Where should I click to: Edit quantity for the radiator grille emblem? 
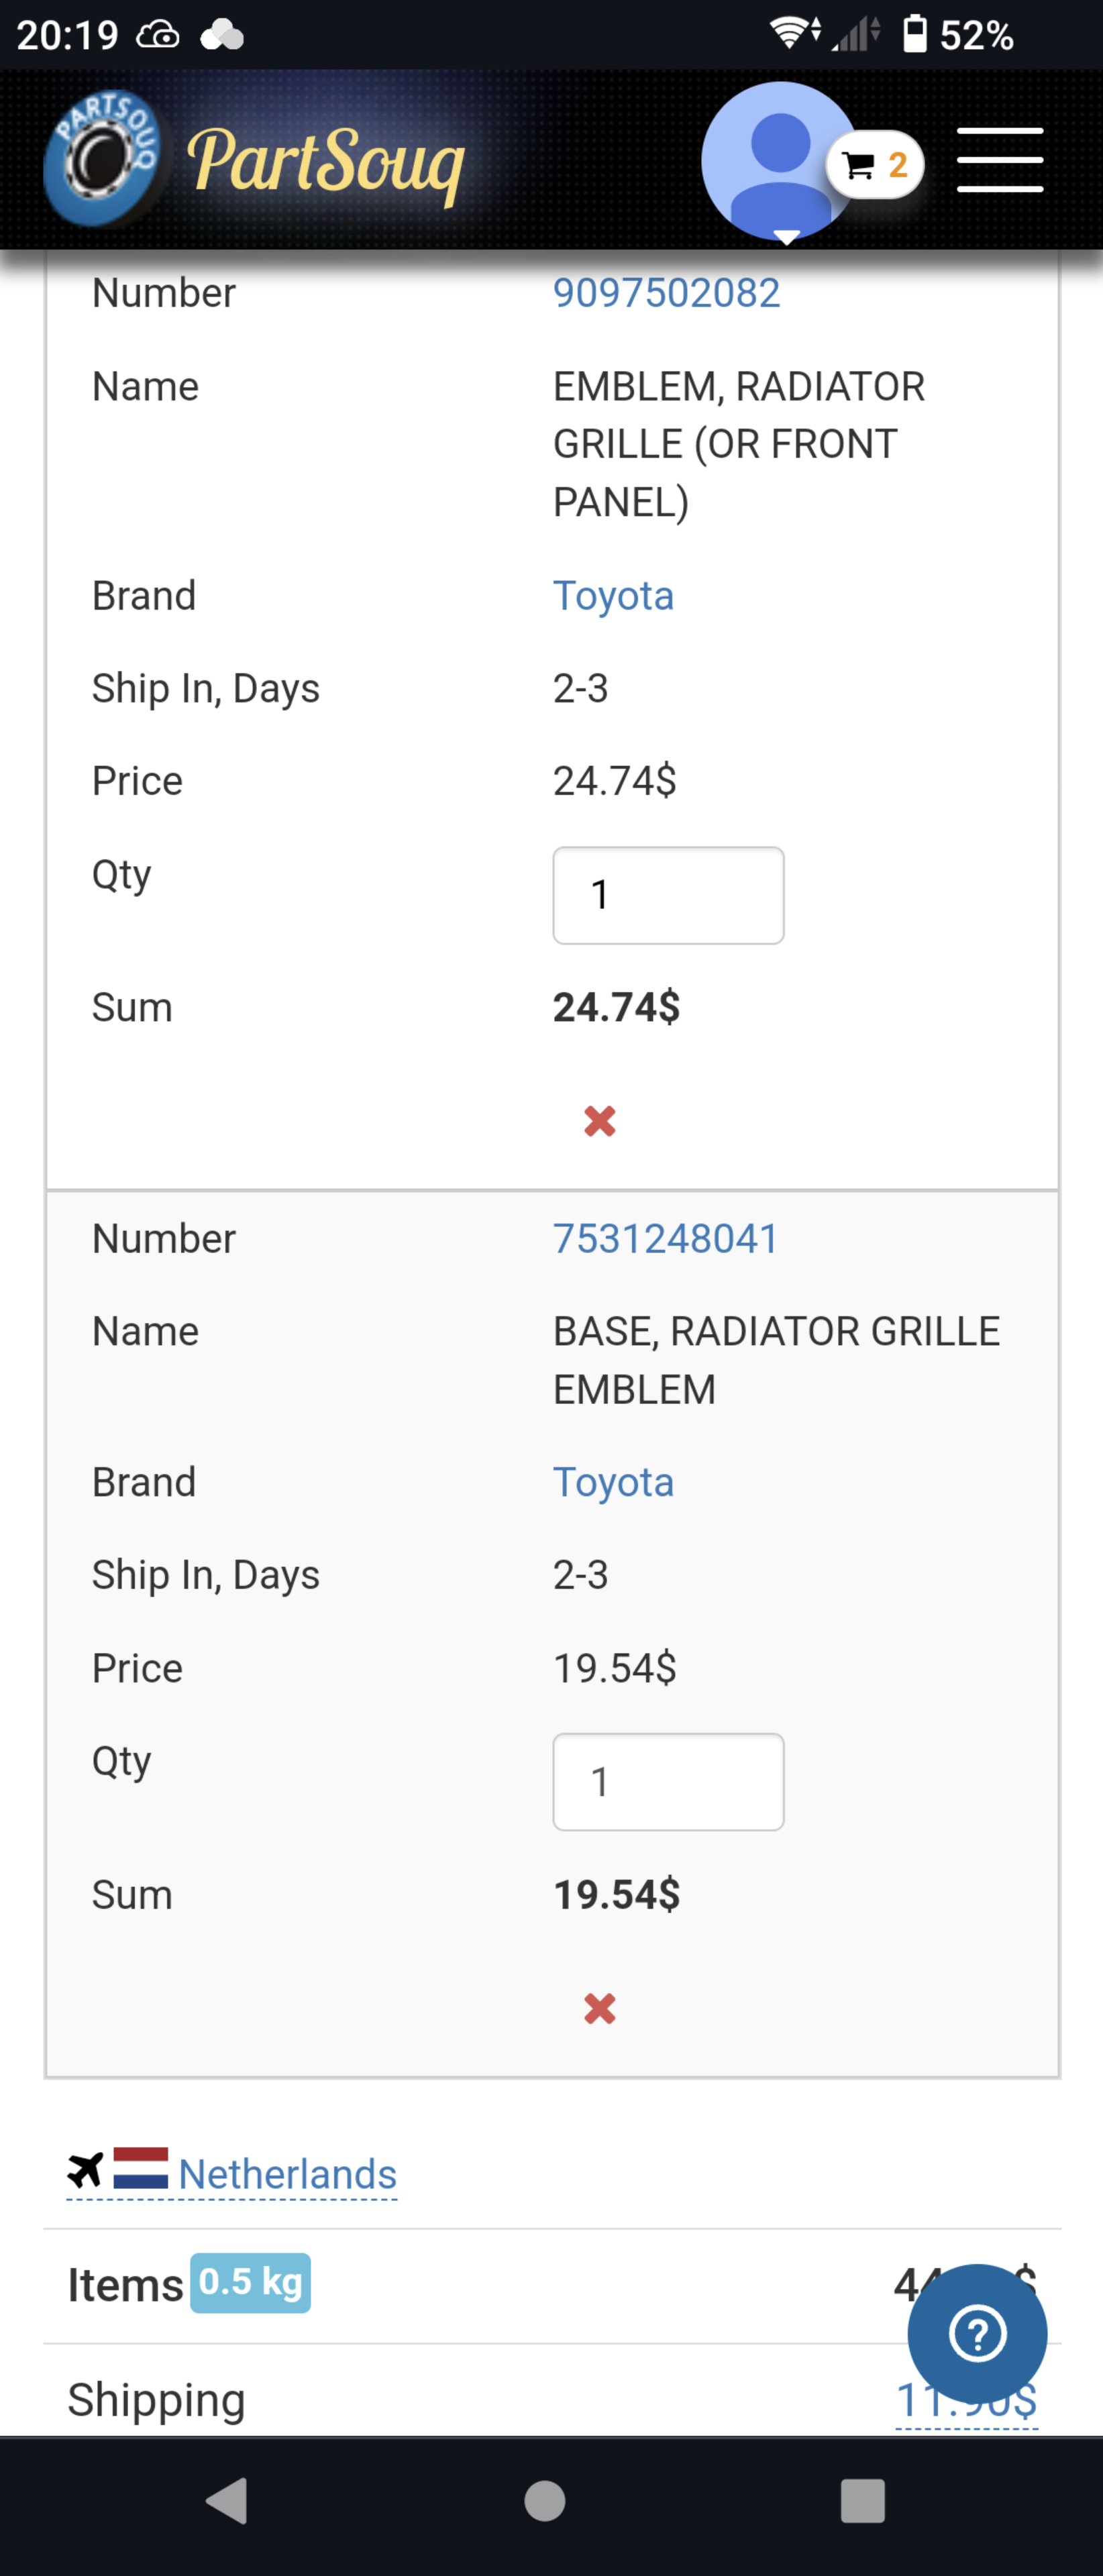point(668,895)
